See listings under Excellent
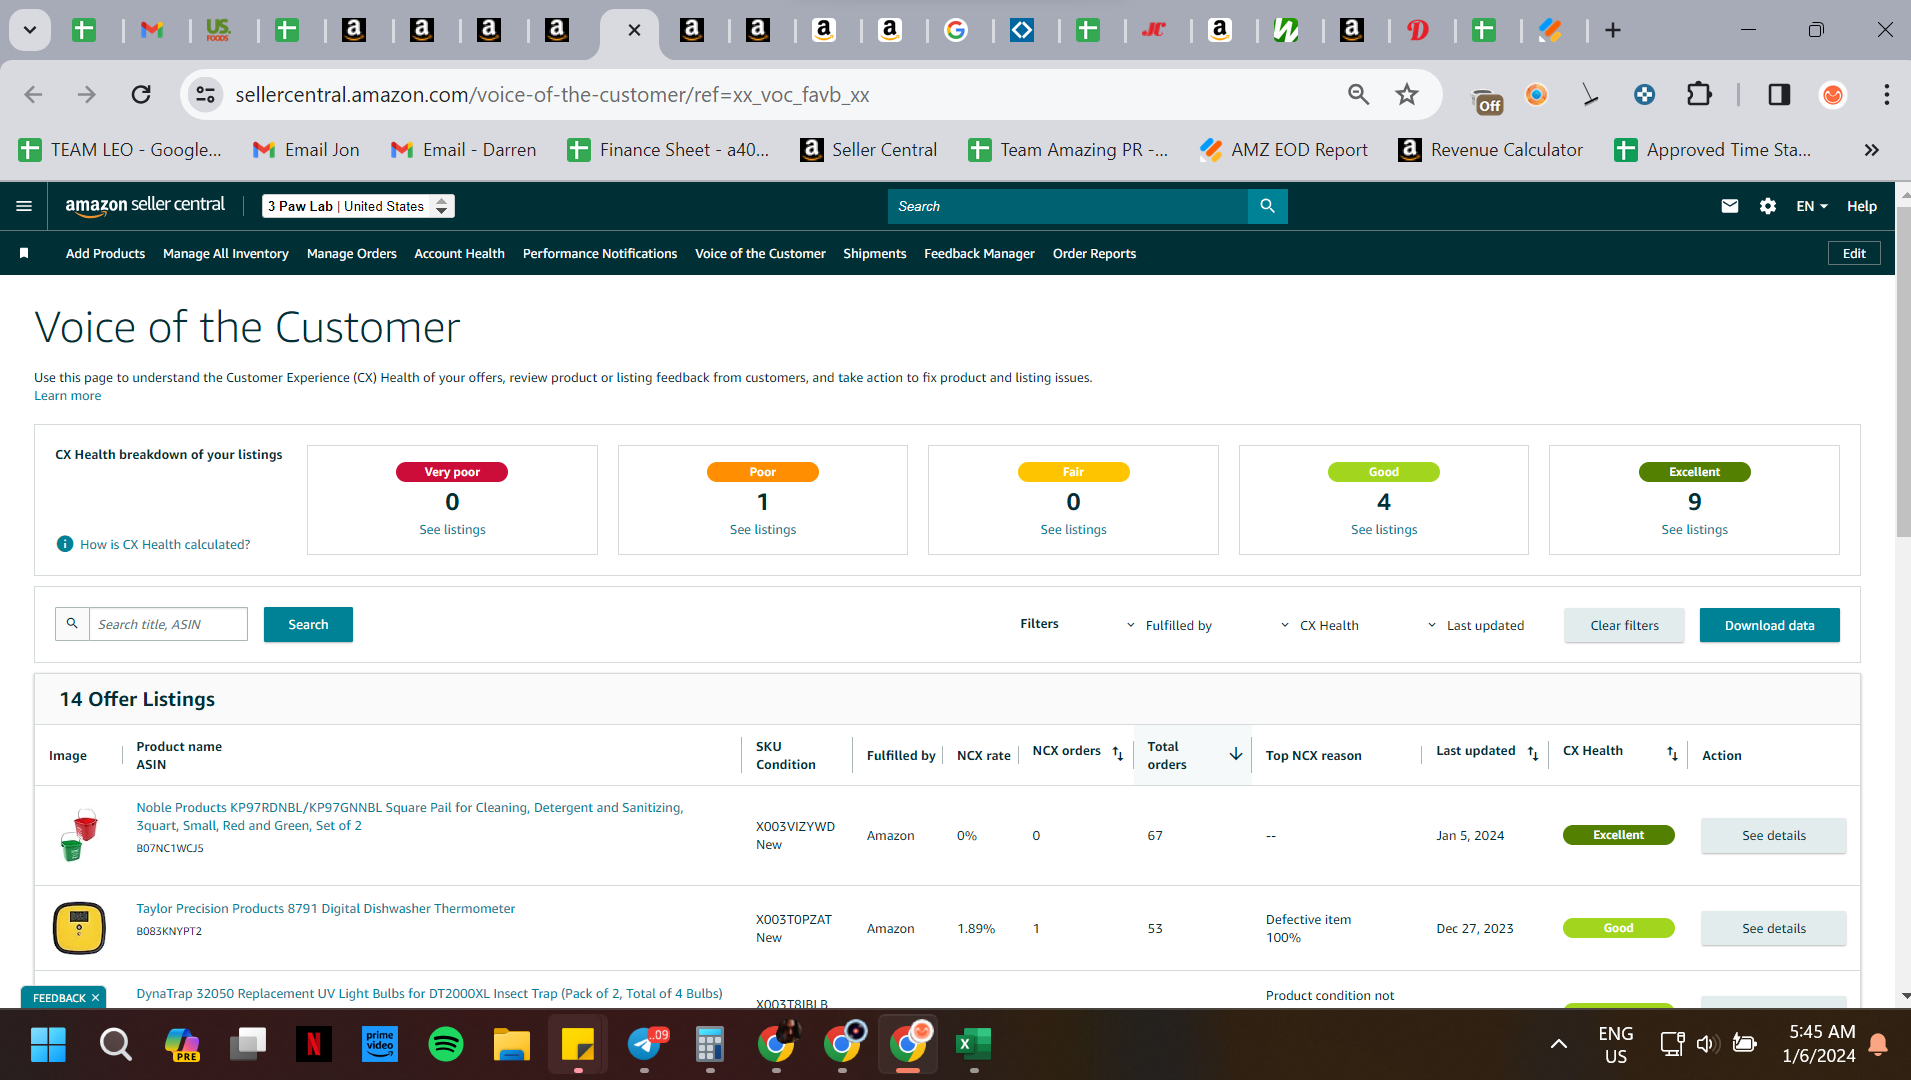 [x=1694, y=530]
